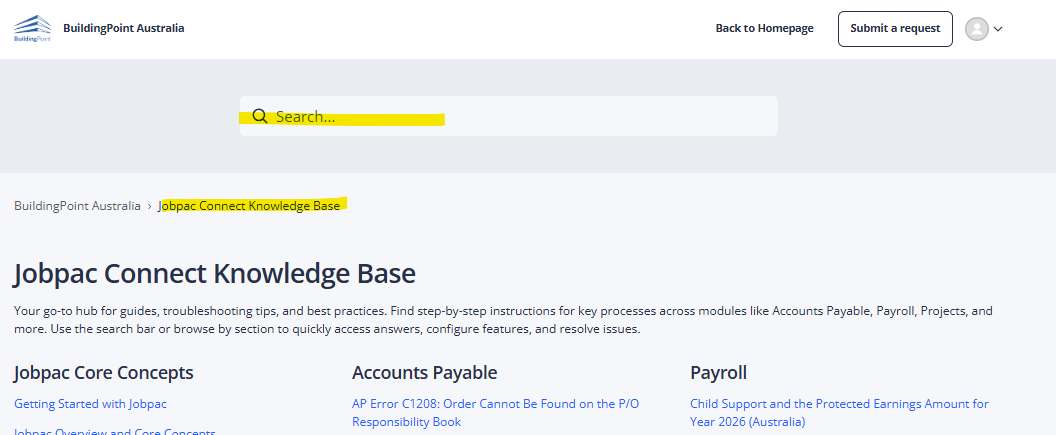1056x435 pixels.
Task: Select Jobpac Connect Knowledge Base breadcrumb item
Action: pos(250,206)
